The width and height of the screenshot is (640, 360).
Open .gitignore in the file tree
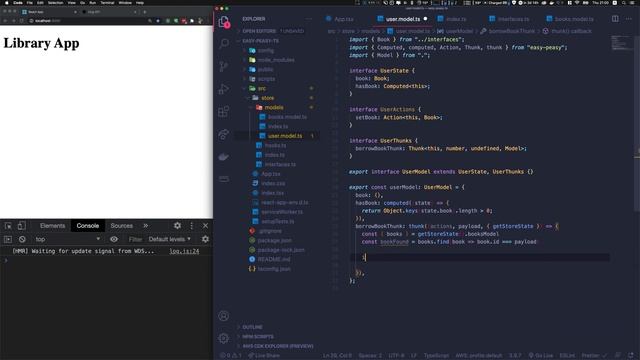pos(270,231)
